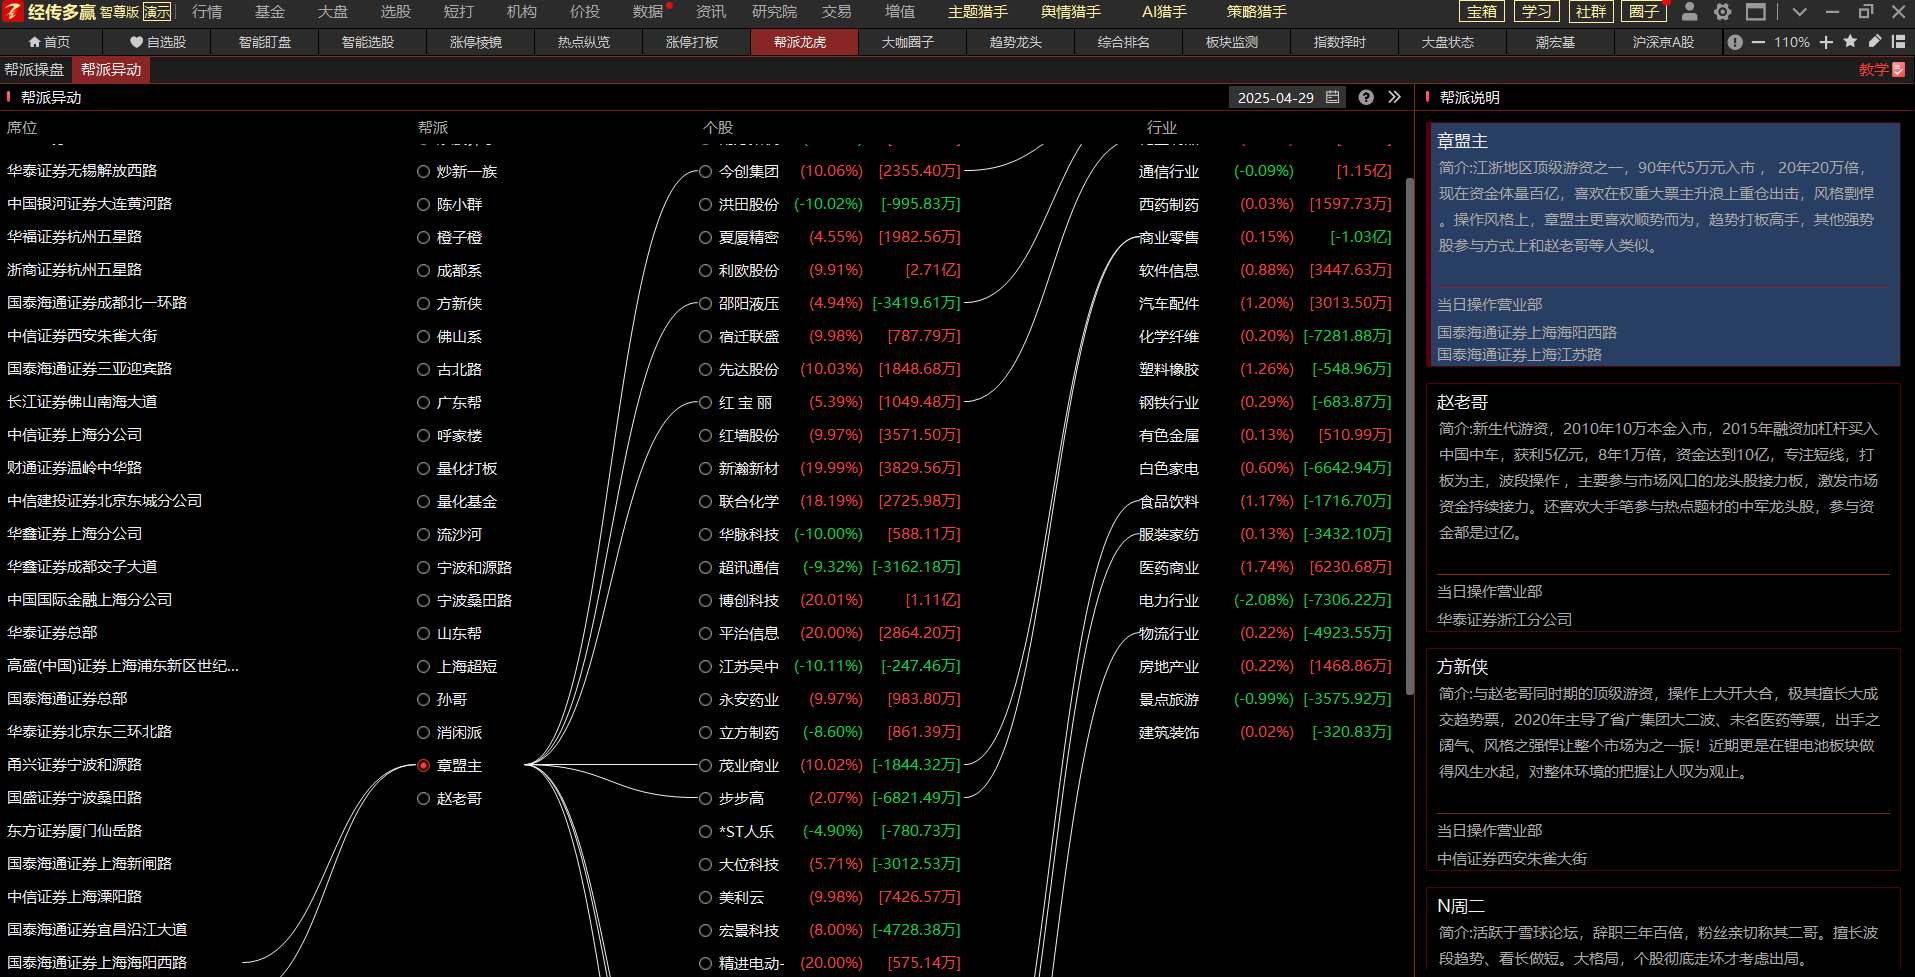The width and height of the screenshot is (1915, 977).
Task: Click 中信证券西安朱雀大街 in 方新侠 card
Action: (x=1512, y=859)
